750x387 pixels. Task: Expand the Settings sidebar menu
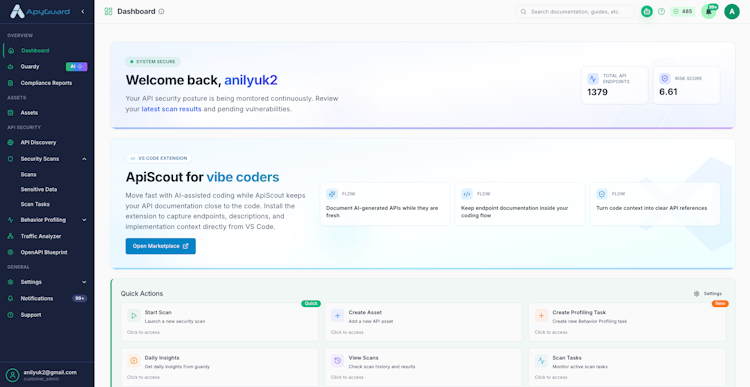[x=84, y=282]
